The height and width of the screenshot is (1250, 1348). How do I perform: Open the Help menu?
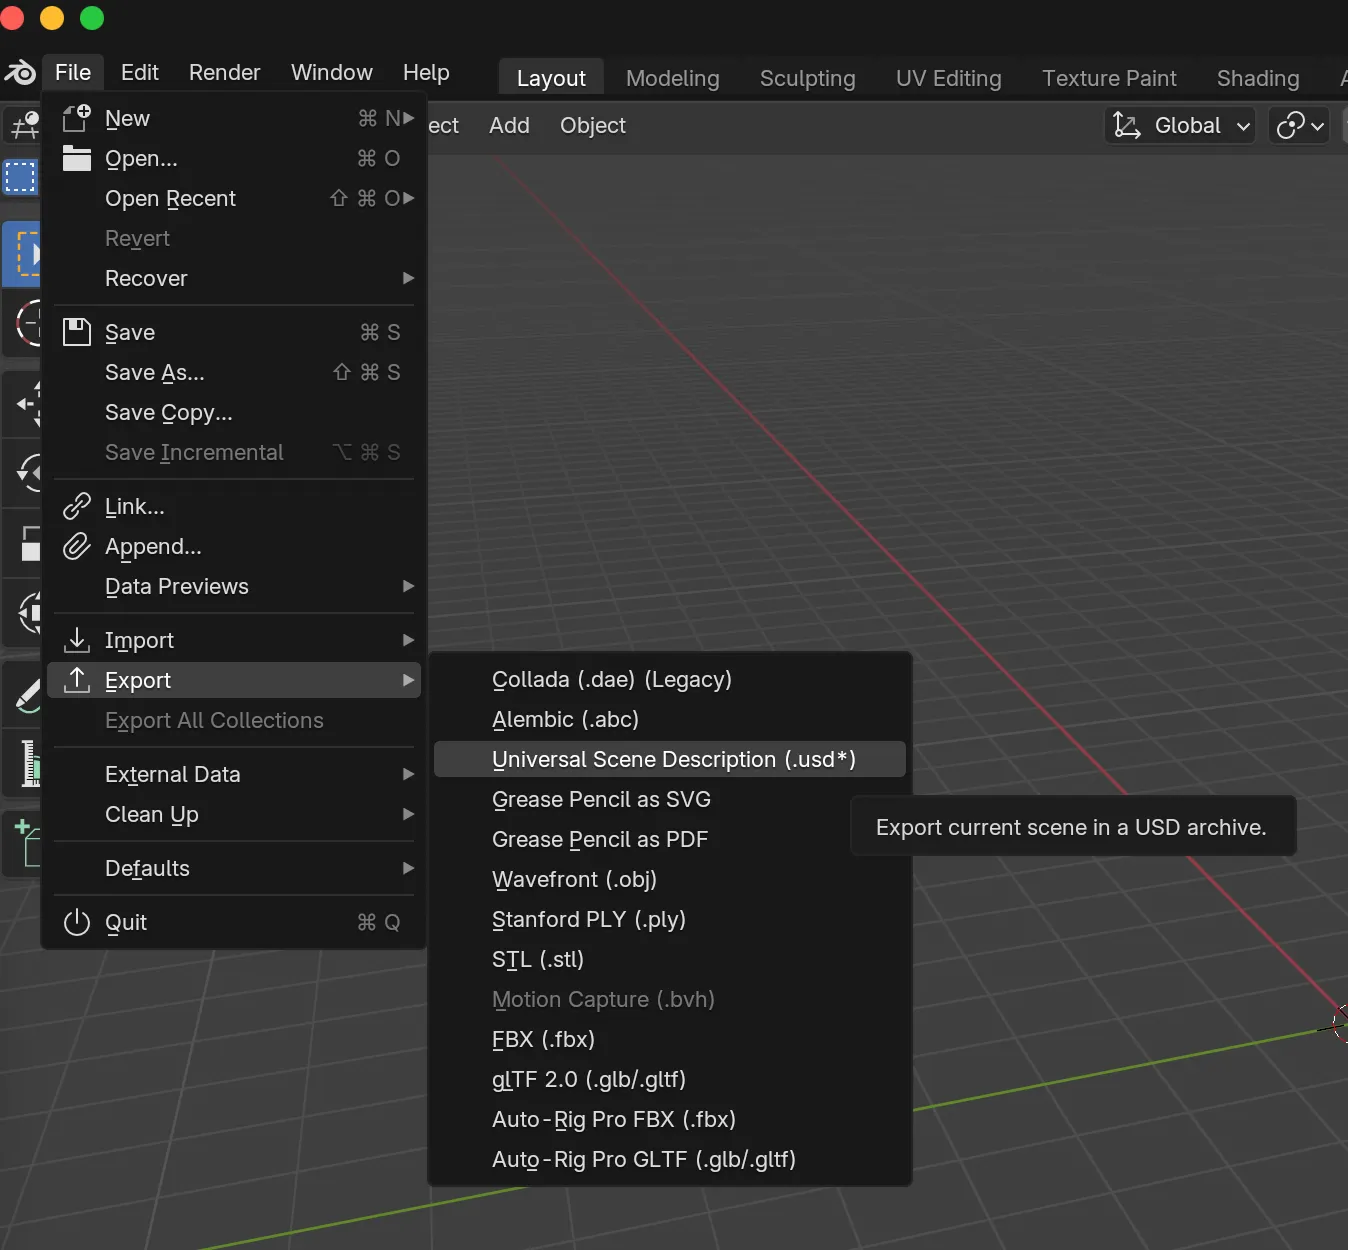pos(426,72)
